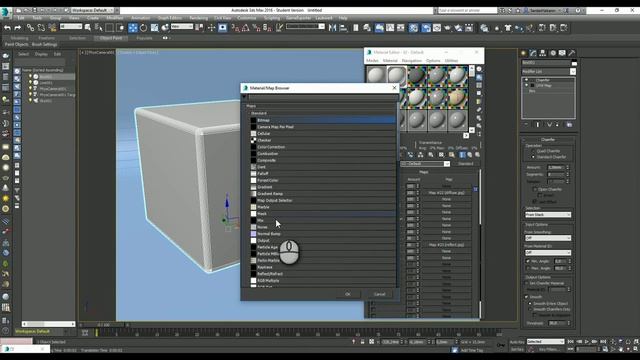The width and height of the screenshot is (640, 360).
Task: Select the Select and Link tool
Action: tap(31, 28)
